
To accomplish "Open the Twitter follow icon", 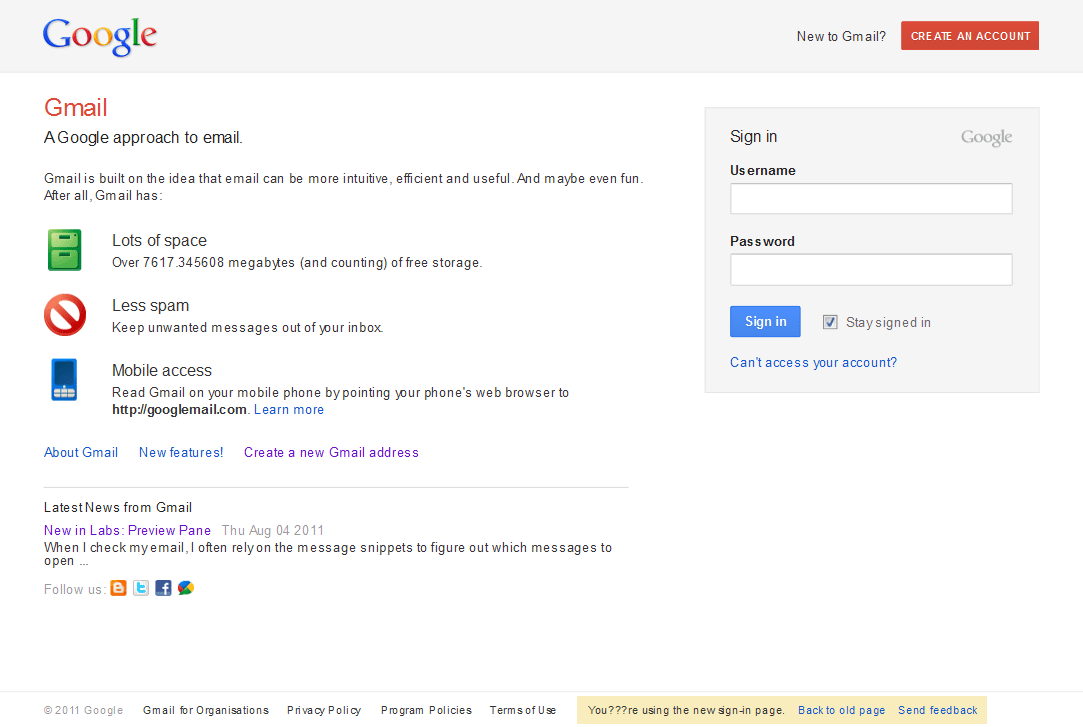I will click(x=141, y=588).
